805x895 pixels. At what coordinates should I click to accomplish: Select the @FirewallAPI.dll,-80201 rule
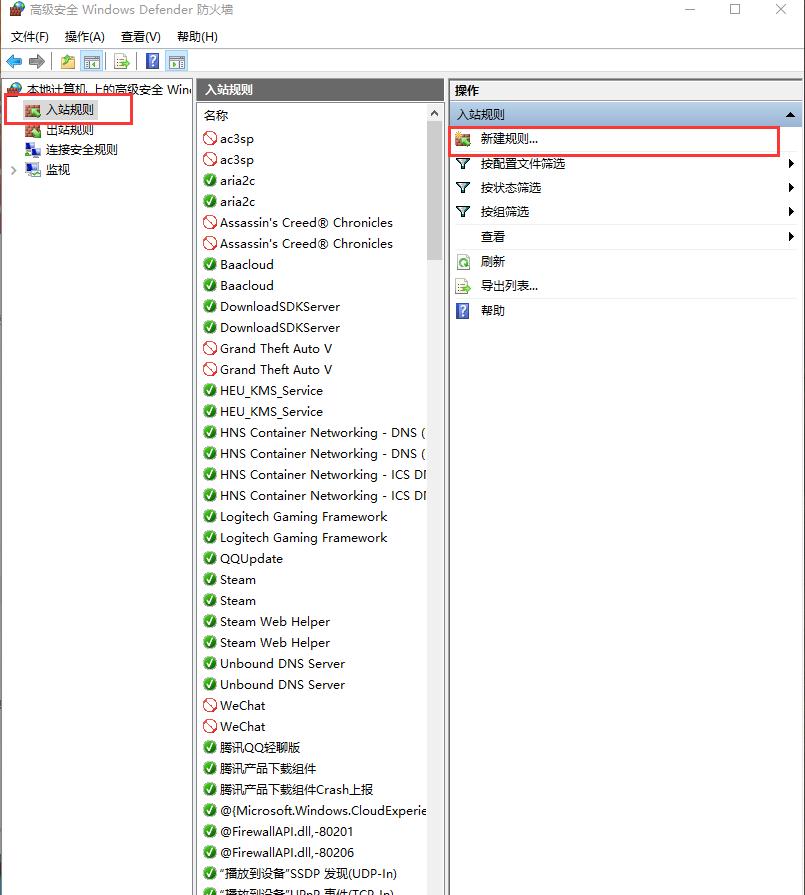[x=287, y=831]
